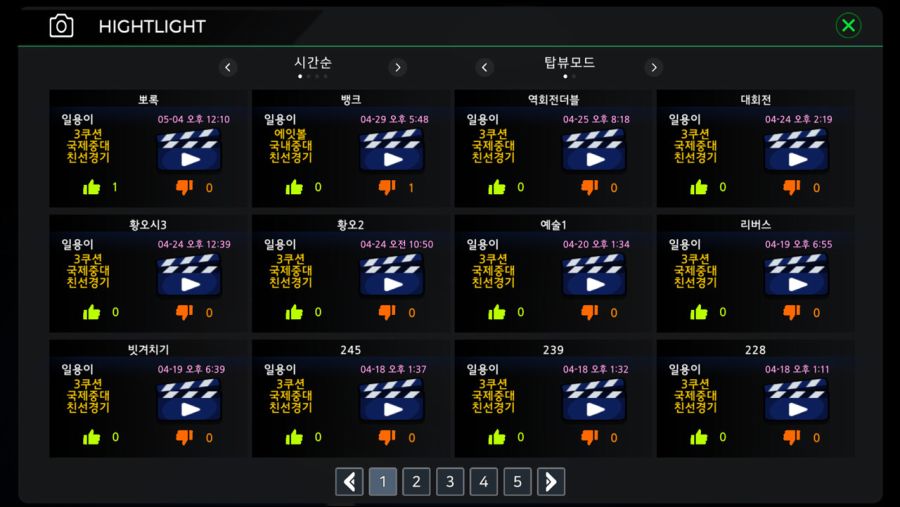Click the camera icon beside HIGHTLIGHT
This screenshot has height=507, width=900.
pos(61,26)
